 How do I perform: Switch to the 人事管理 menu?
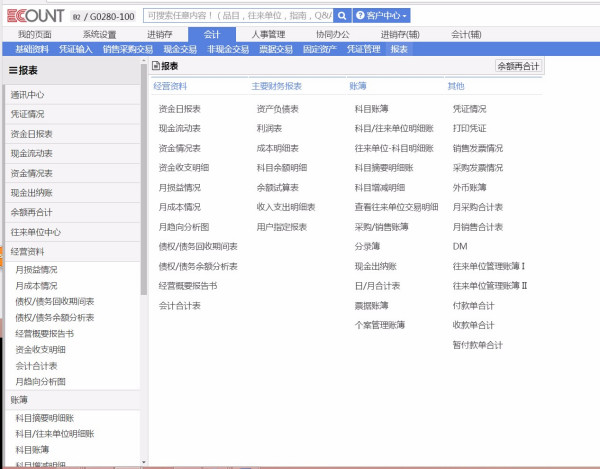tap(267, 34)
